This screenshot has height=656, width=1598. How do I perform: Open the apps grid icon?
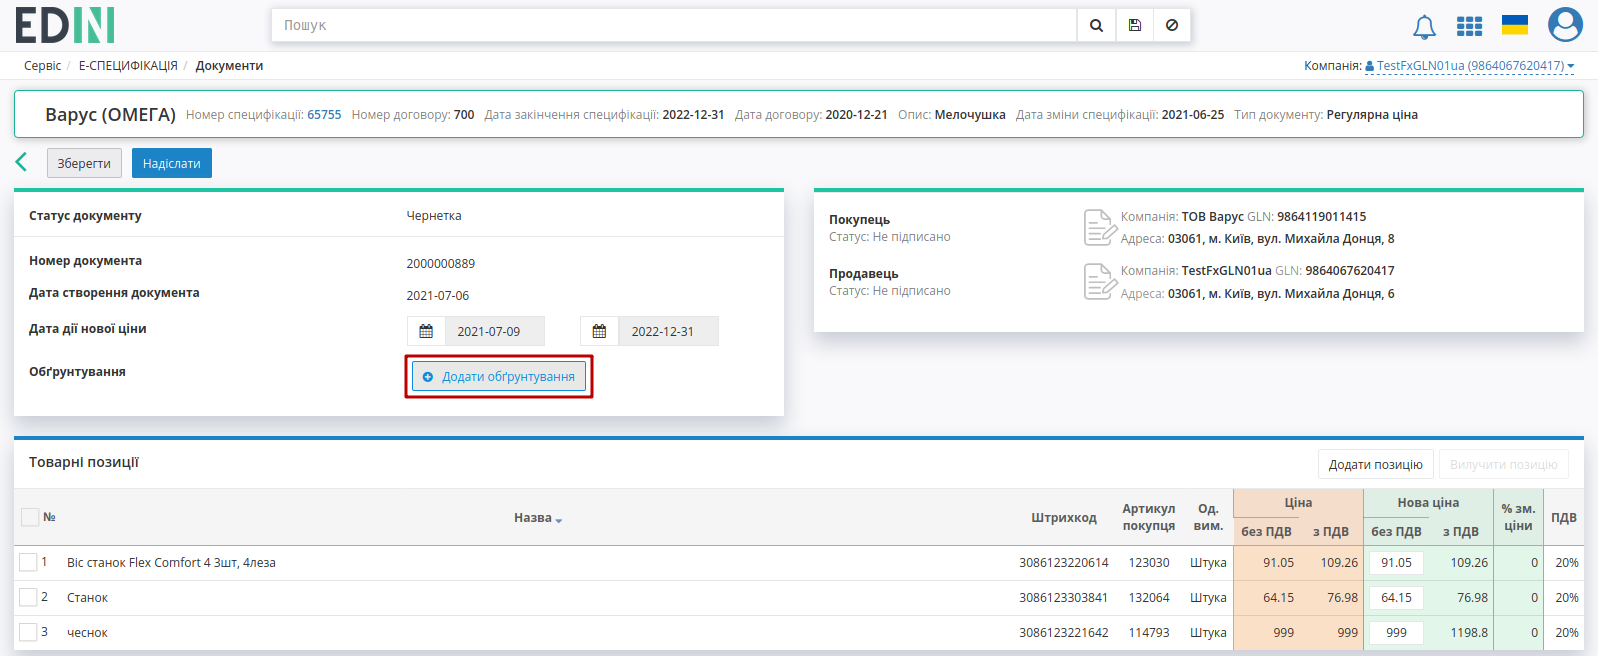[x=1469, y=26]
